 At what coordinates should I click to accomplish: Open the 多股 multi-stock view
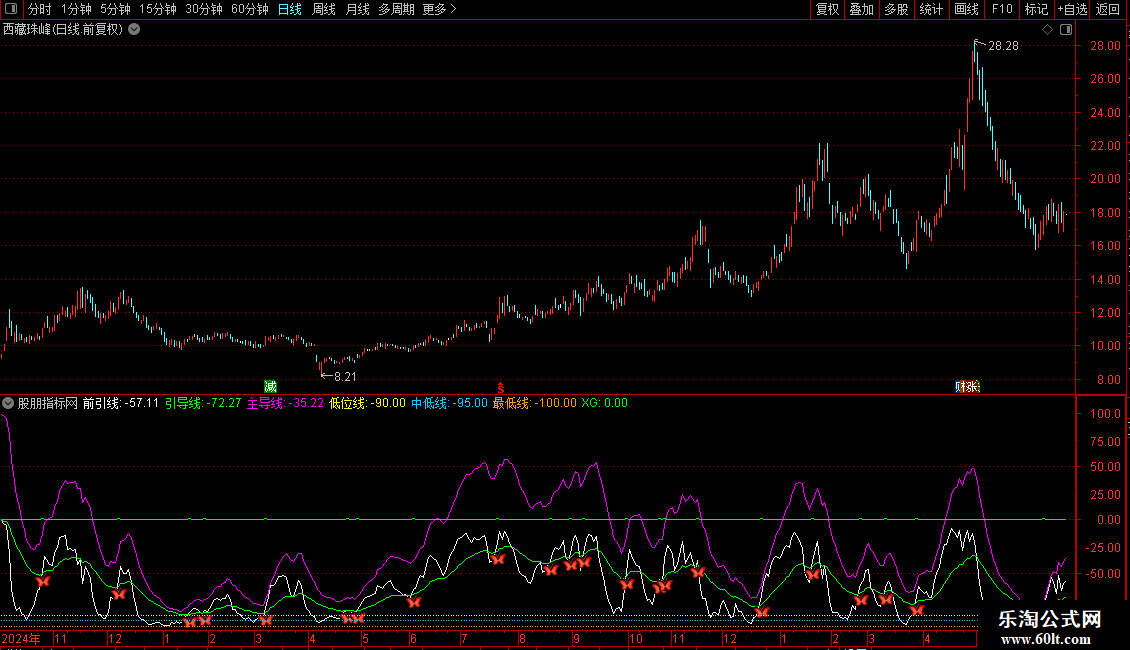point(896,9)
